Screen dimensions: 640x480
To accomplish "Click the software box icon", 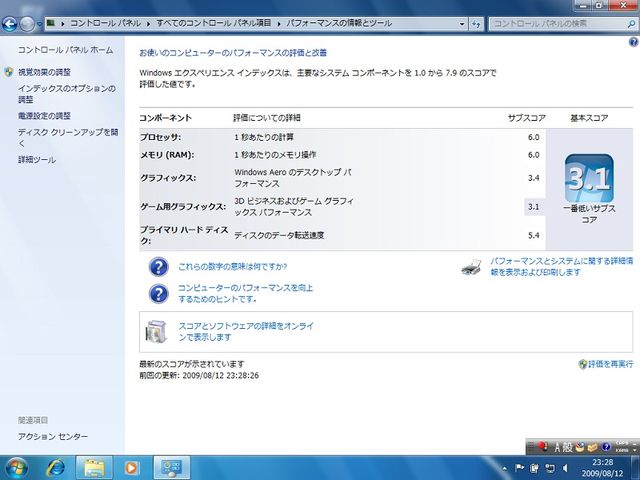I will [157, 331].
